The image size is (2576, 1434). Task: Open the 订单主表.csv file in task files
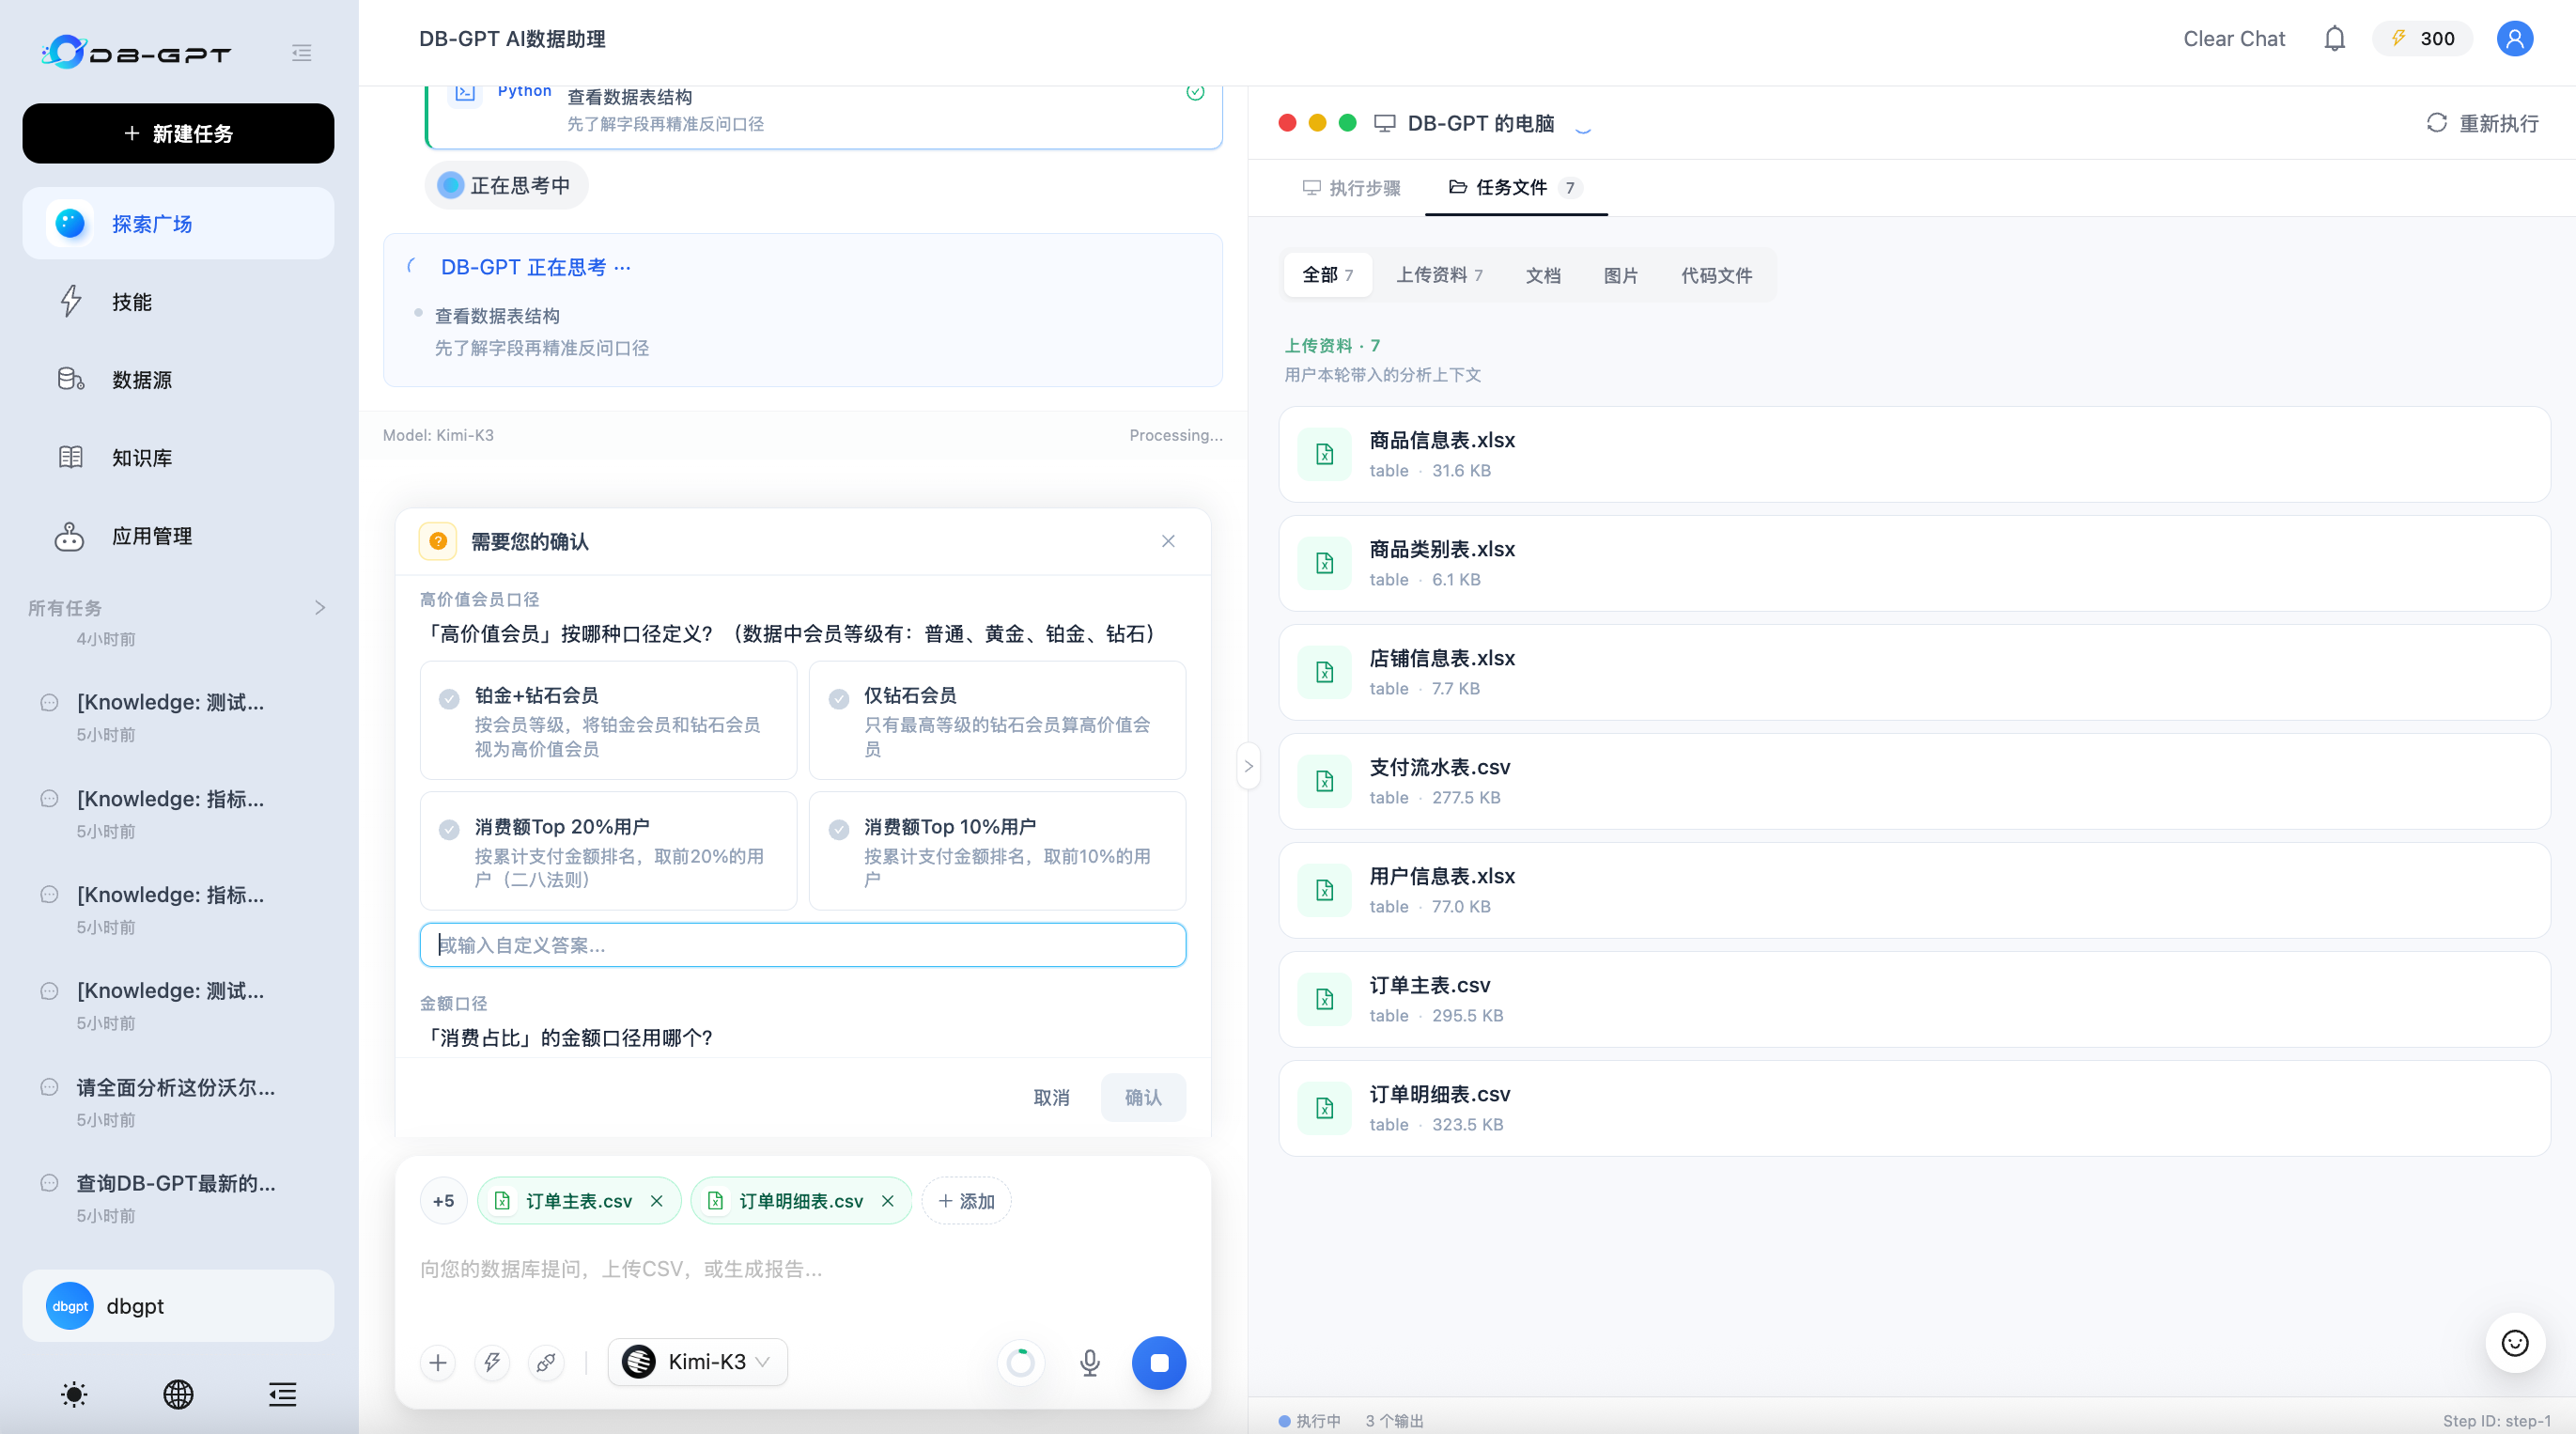[x=1914, y=999]
